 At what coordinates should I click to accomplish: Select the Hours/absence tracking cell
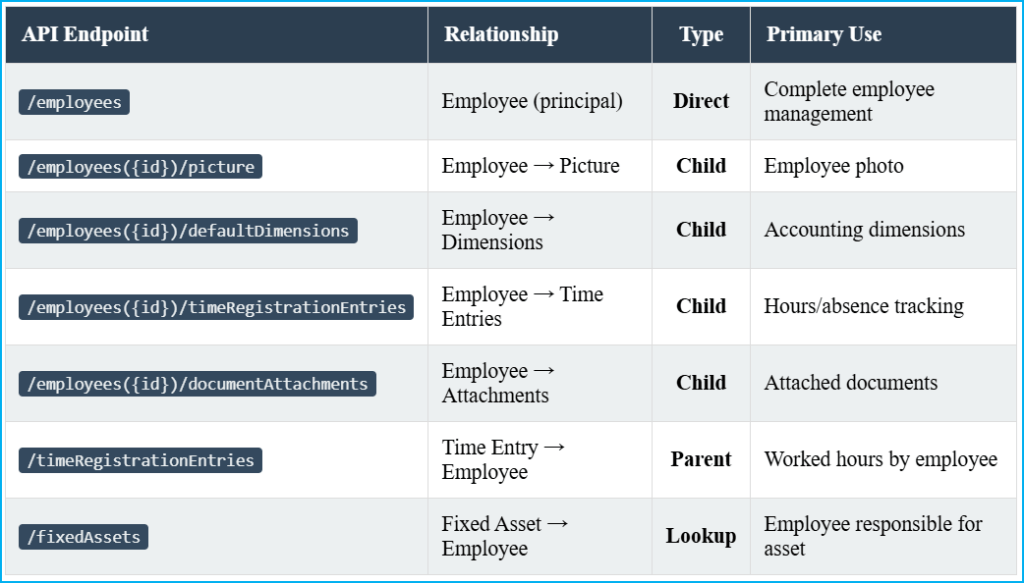tap(864, 307)
